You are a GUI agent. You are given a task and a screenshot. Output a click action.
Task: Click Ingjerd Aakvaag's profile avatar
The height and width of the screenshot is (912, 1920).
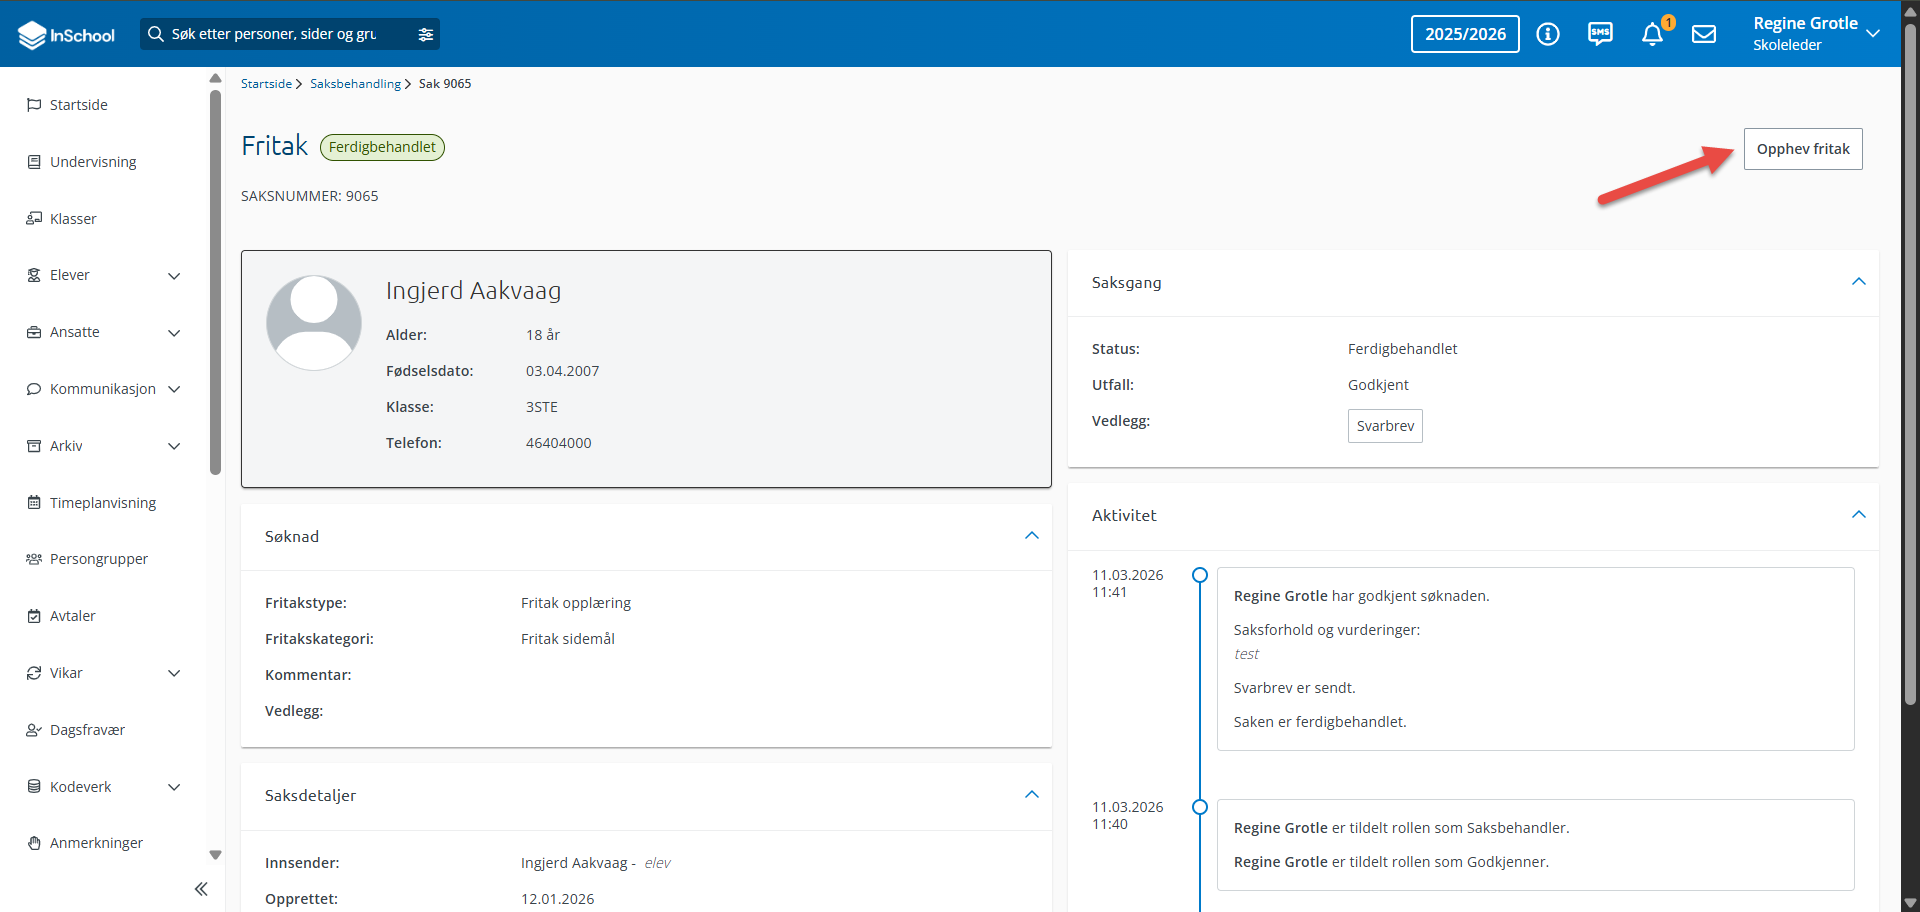click(314, 323)
